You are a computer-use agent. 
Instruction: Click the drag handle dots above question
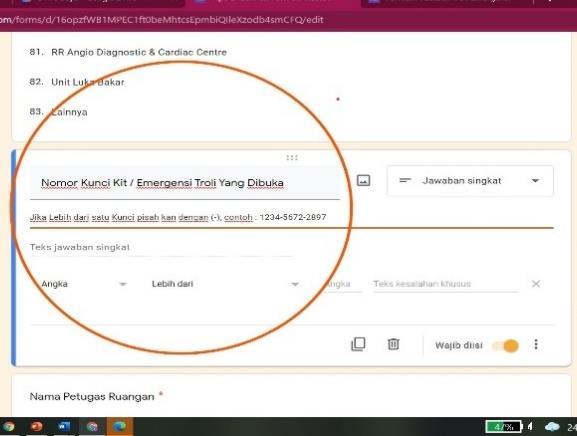click(x=292, y=158)
